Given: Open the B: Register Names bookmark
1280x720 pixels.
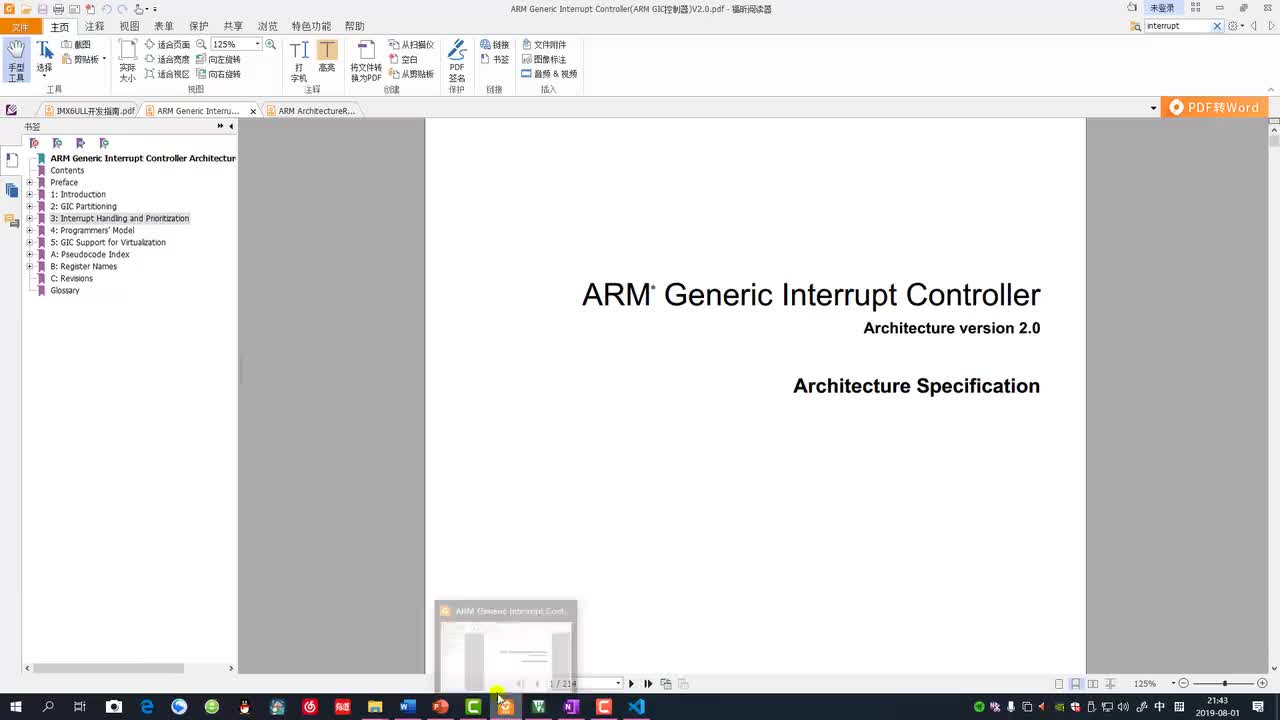Looking at the screenshot, I should point(84,266).
